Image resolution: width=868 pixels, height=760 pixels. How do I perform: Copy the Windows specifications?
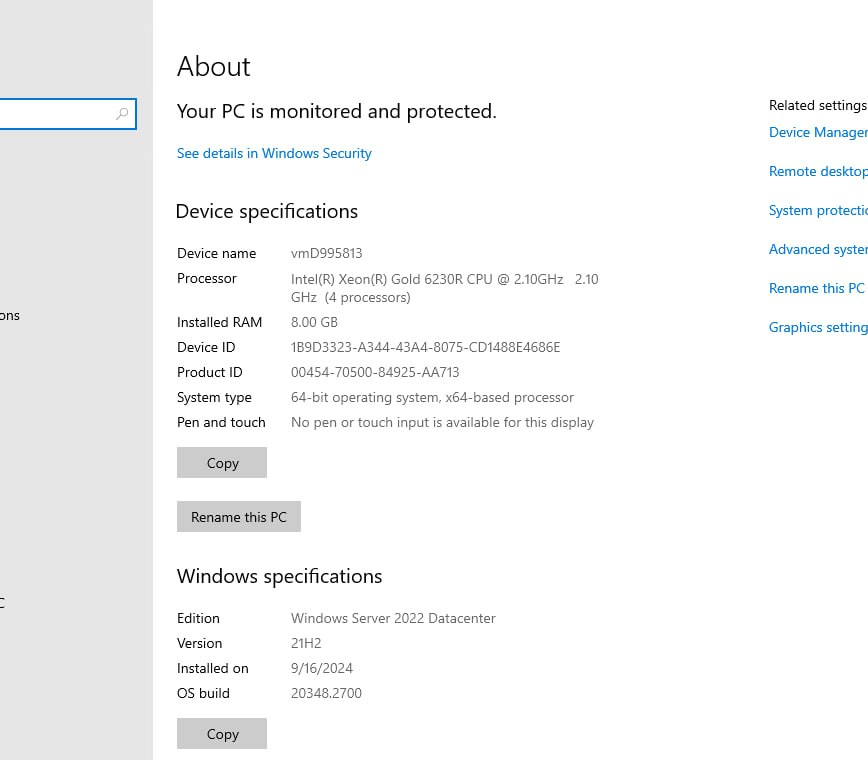point(222,734)
